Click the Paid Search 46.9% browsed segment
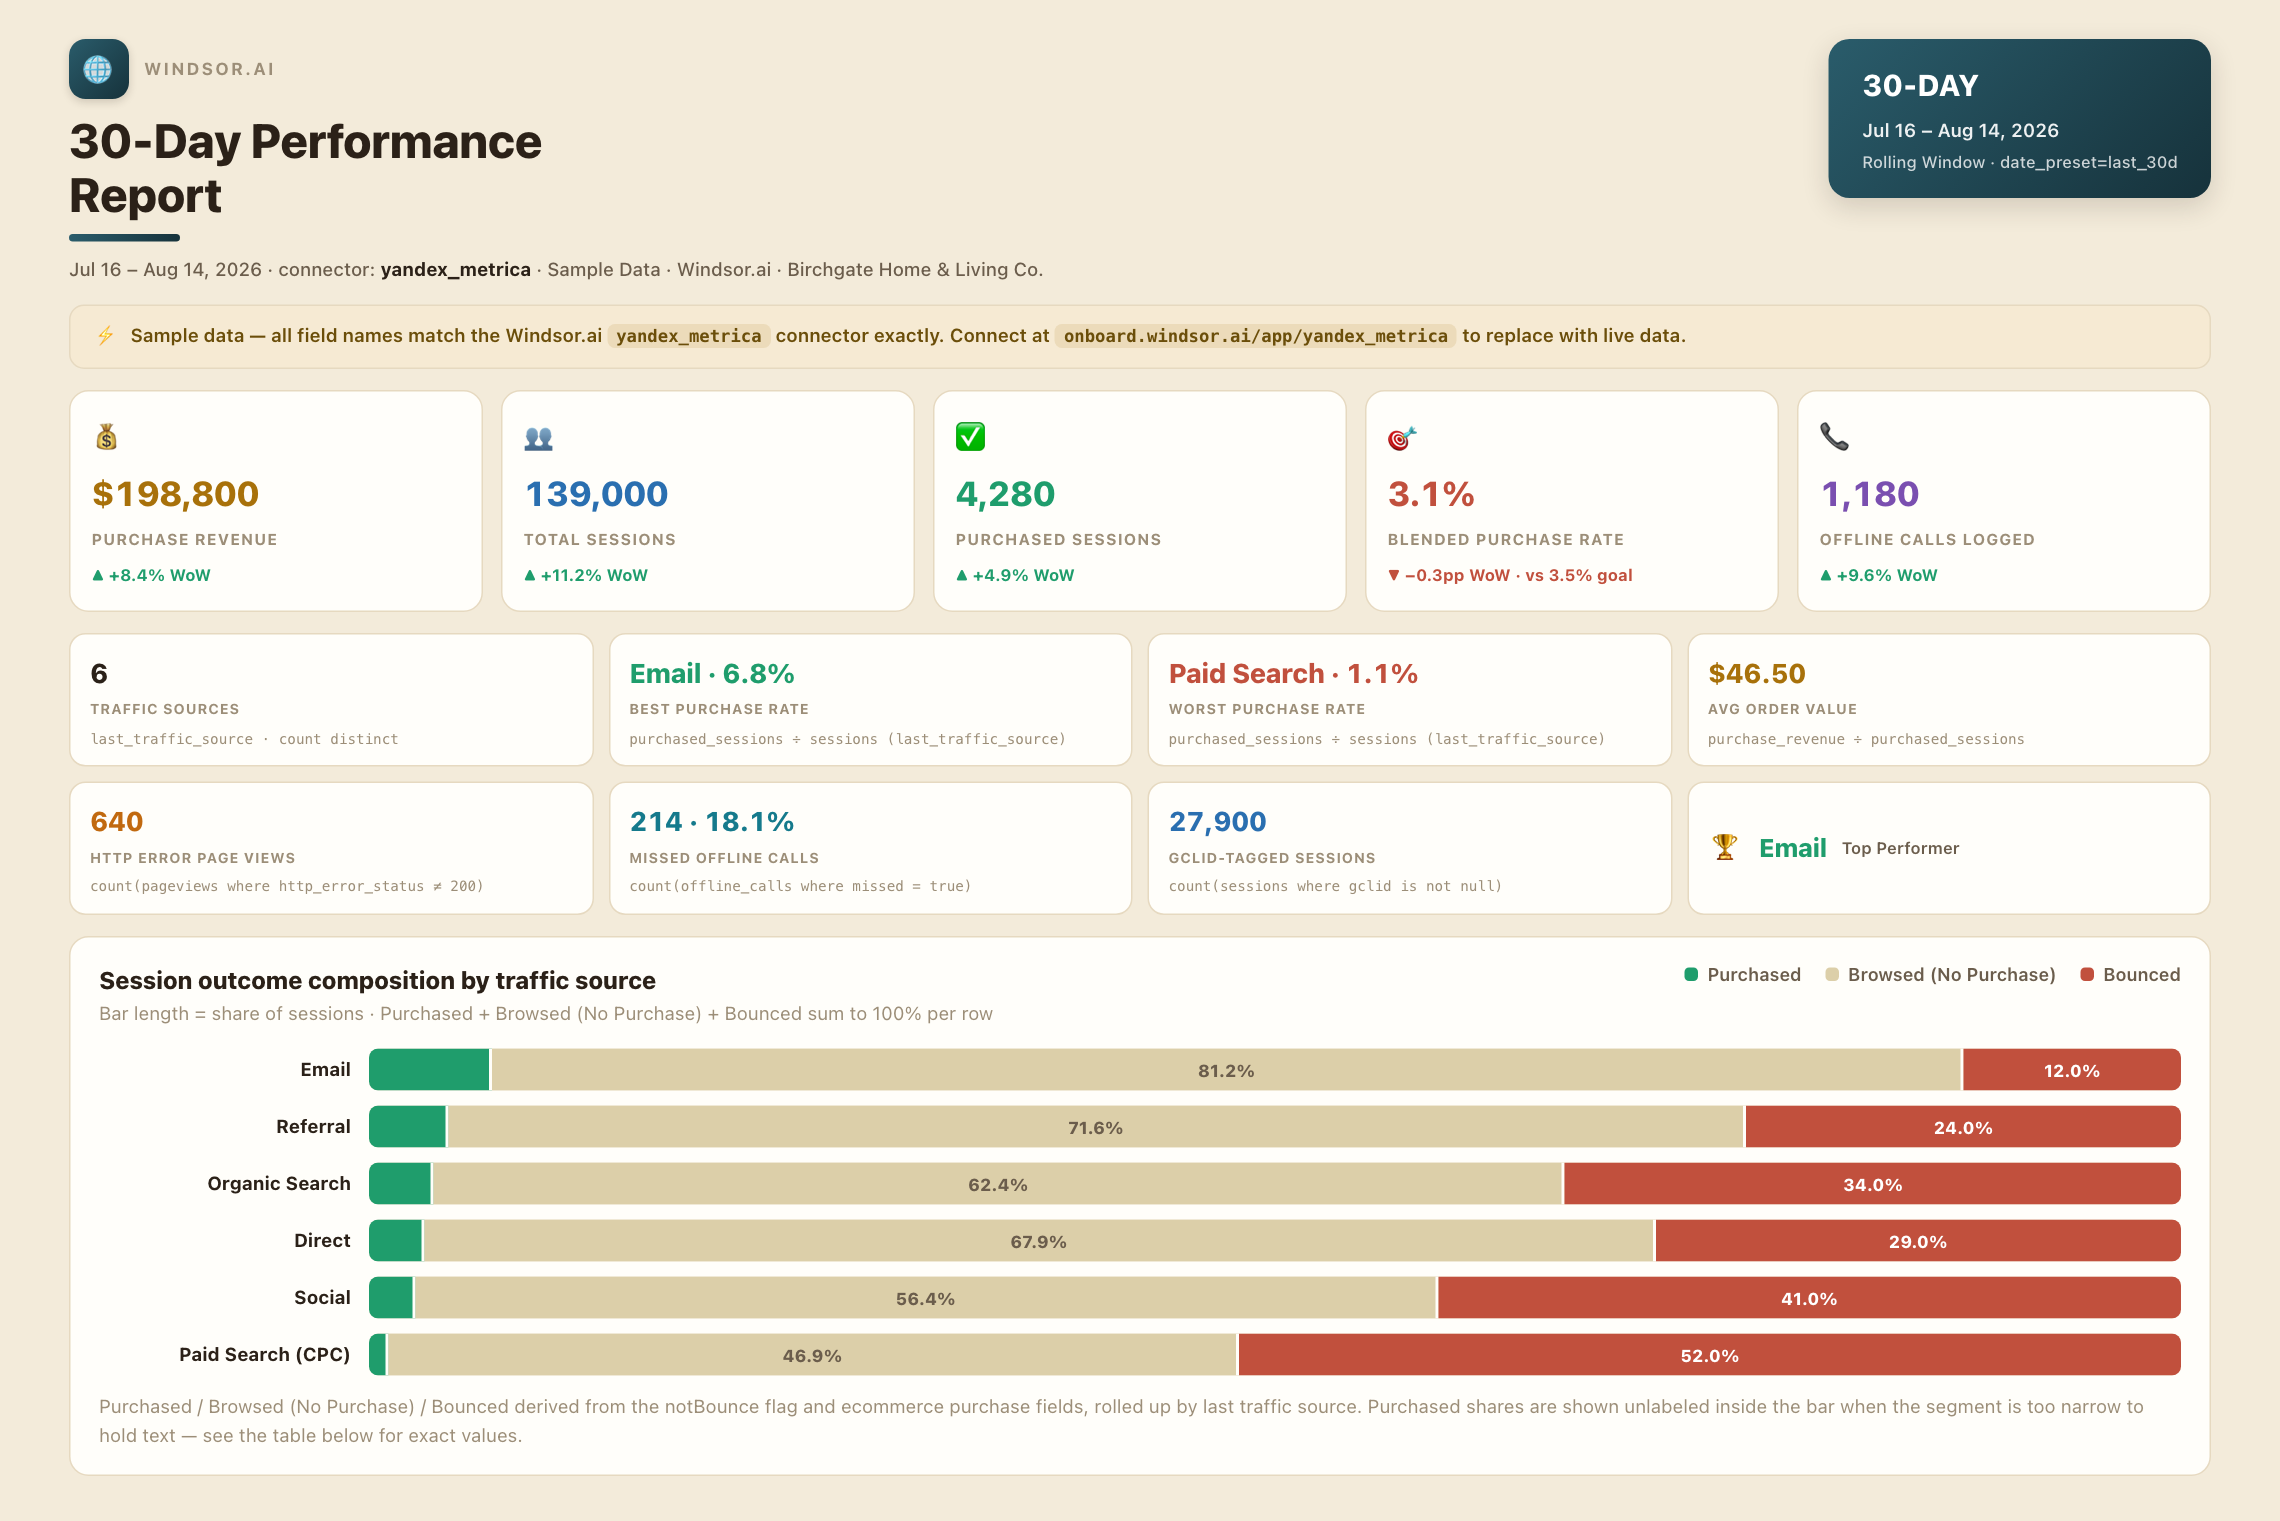 pos(812,1355)
